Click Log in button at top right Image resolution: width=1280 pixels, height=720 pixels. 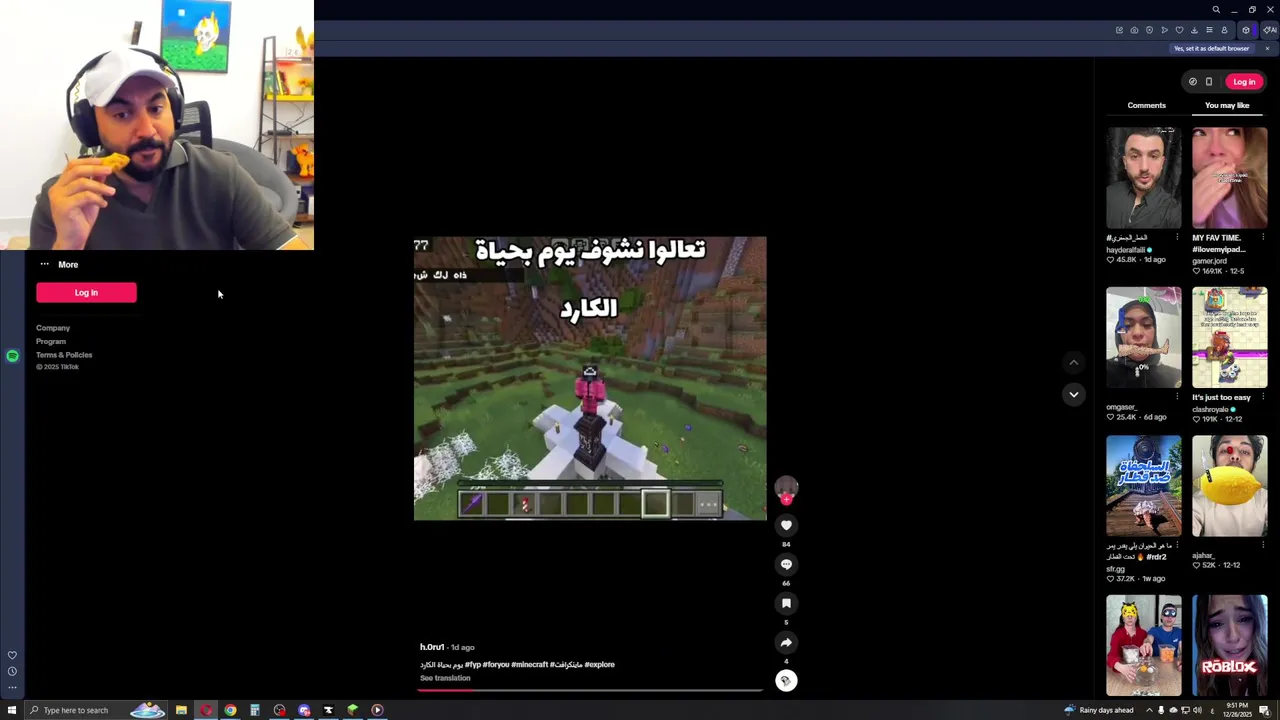click(x=1244, y=82)
